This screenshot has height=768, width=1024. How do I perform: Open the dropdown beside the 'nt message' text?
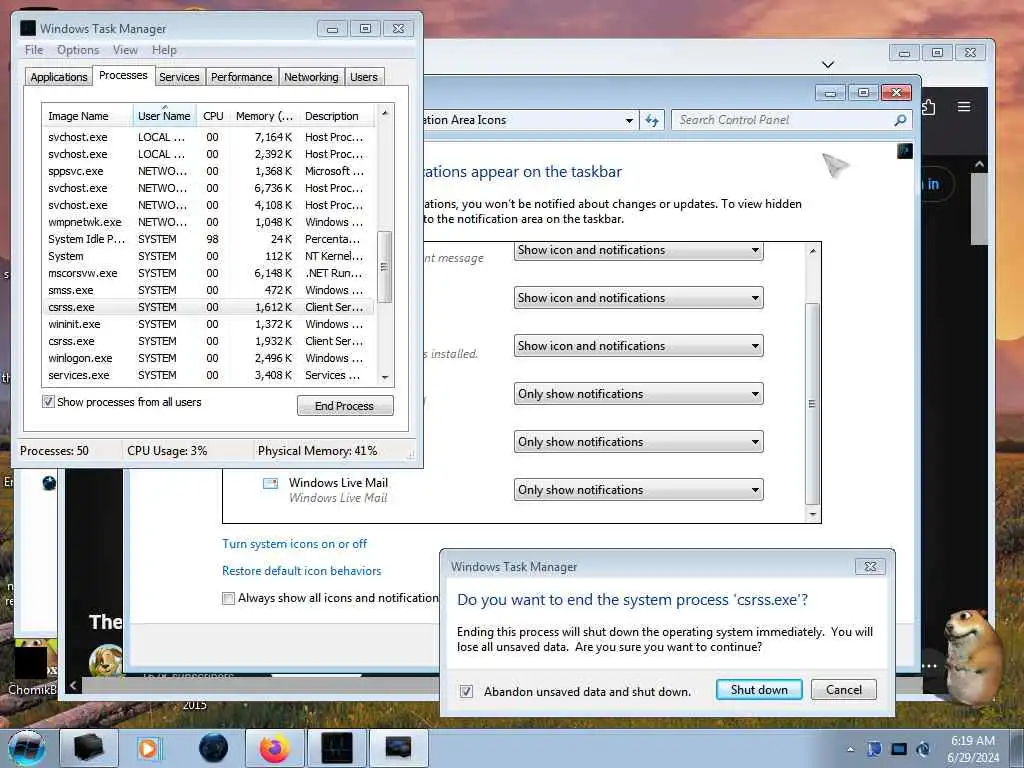pos(638,250)
